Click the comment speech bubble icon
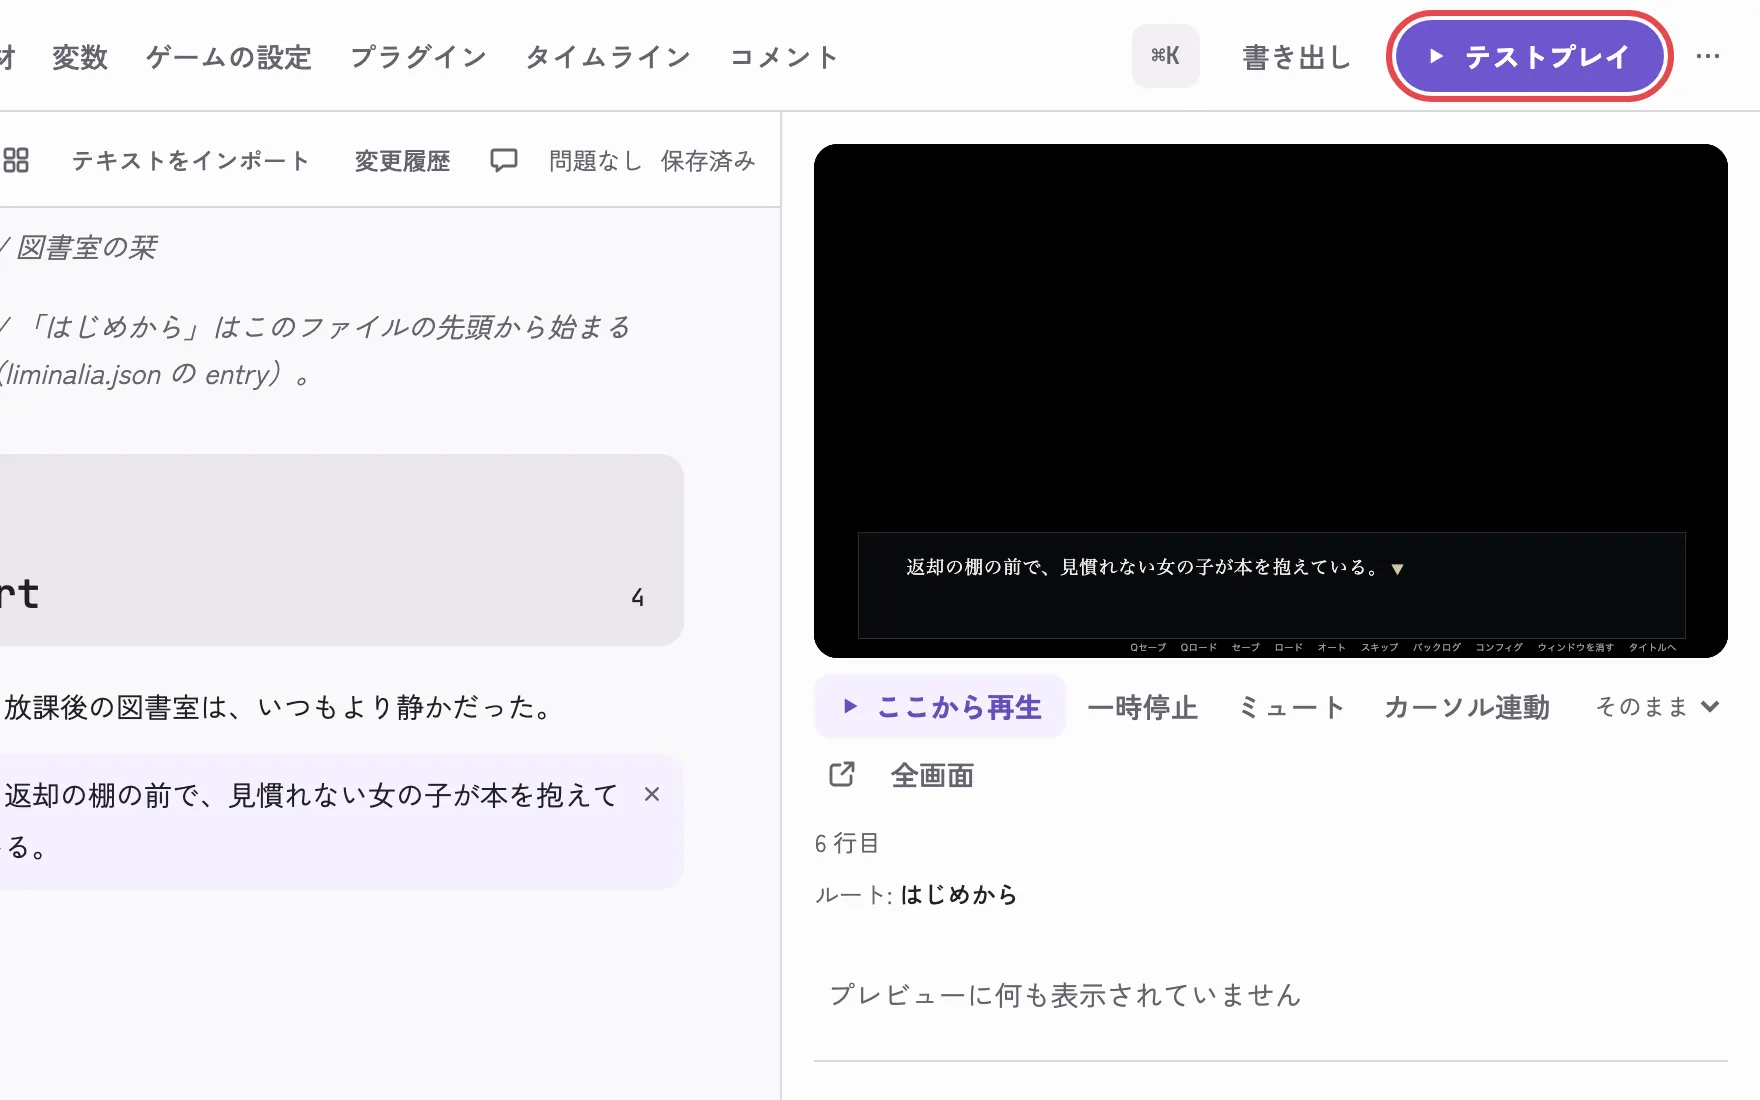The image size is (1760, 1100). click(x=504, y=160)
